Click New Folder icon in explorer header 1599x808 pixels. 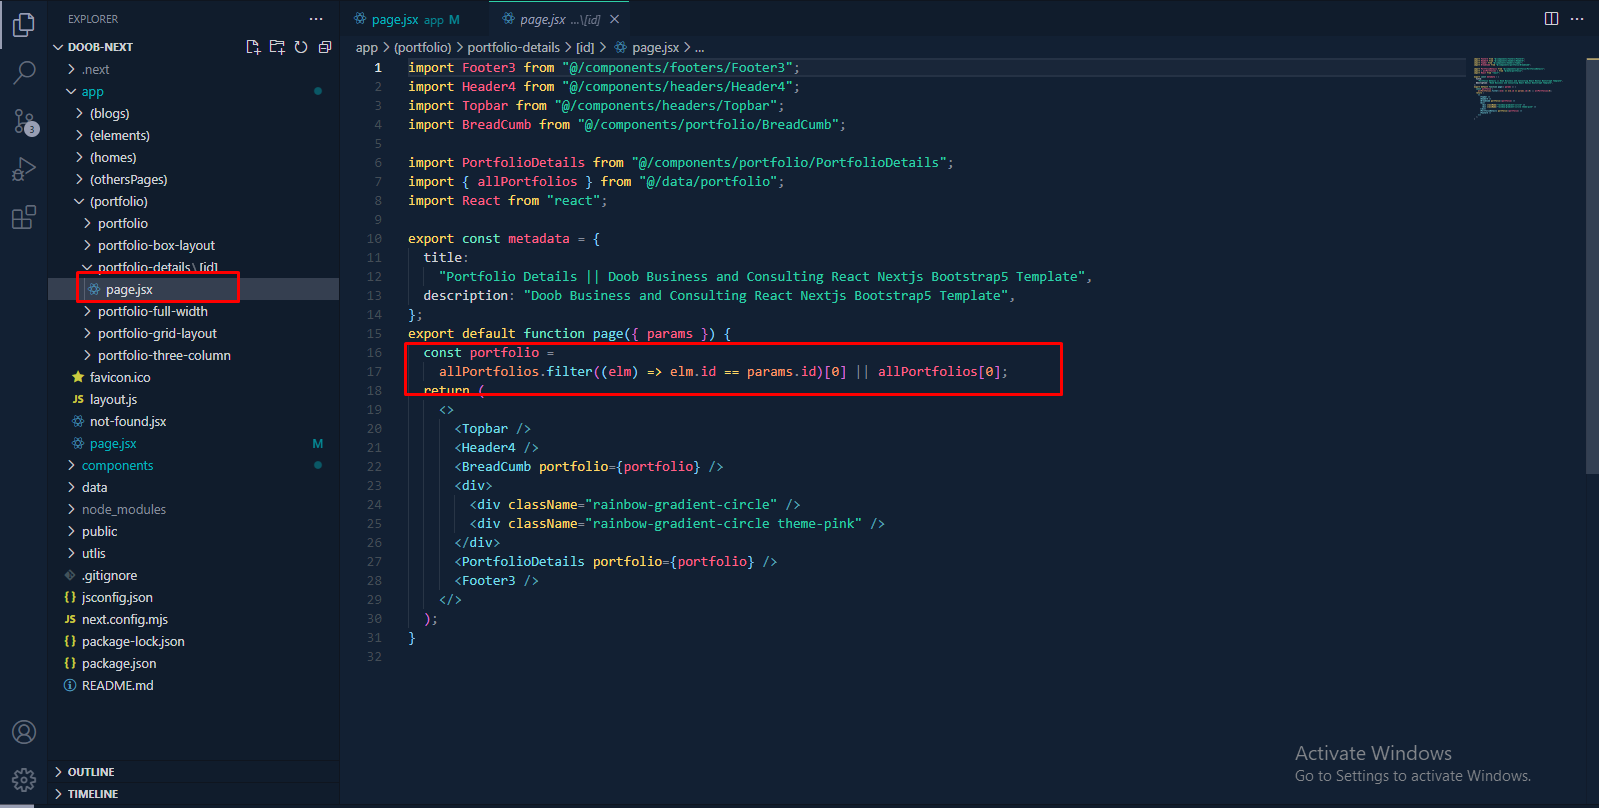(x=277, y=47)
